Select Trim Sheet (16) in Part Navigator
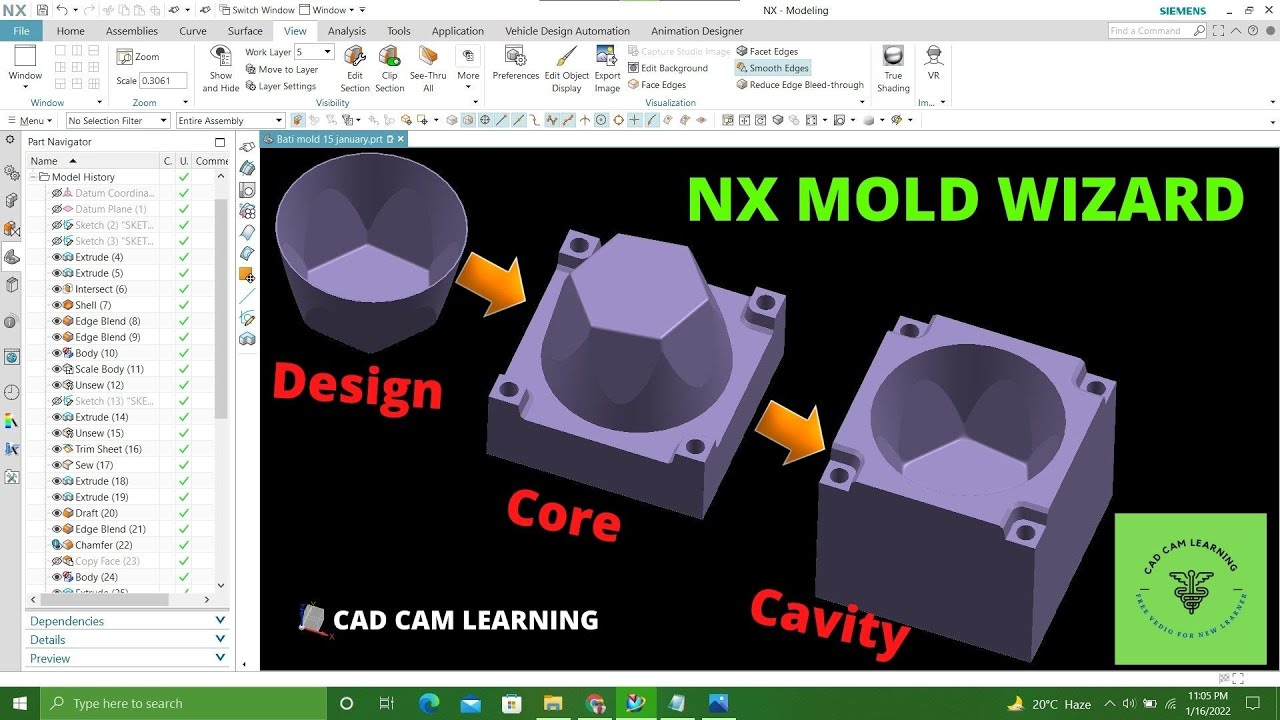The image size is (1280, 720). click(x=108, y=449)
